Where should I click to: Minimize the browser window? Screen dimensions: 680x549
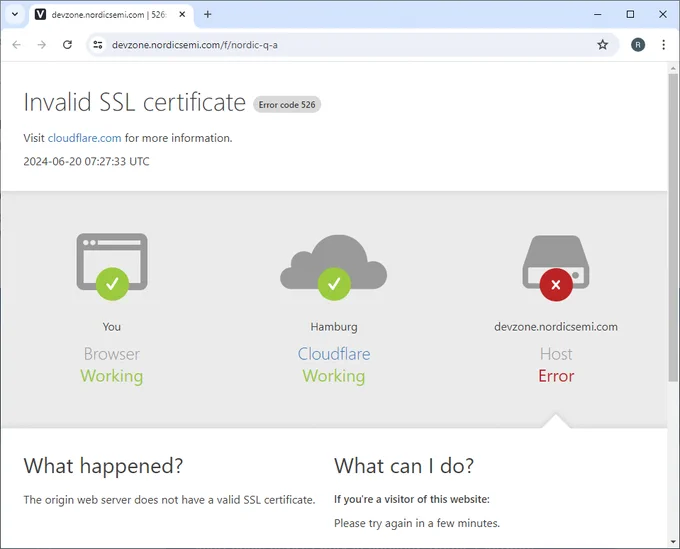[x=598, y=14]
